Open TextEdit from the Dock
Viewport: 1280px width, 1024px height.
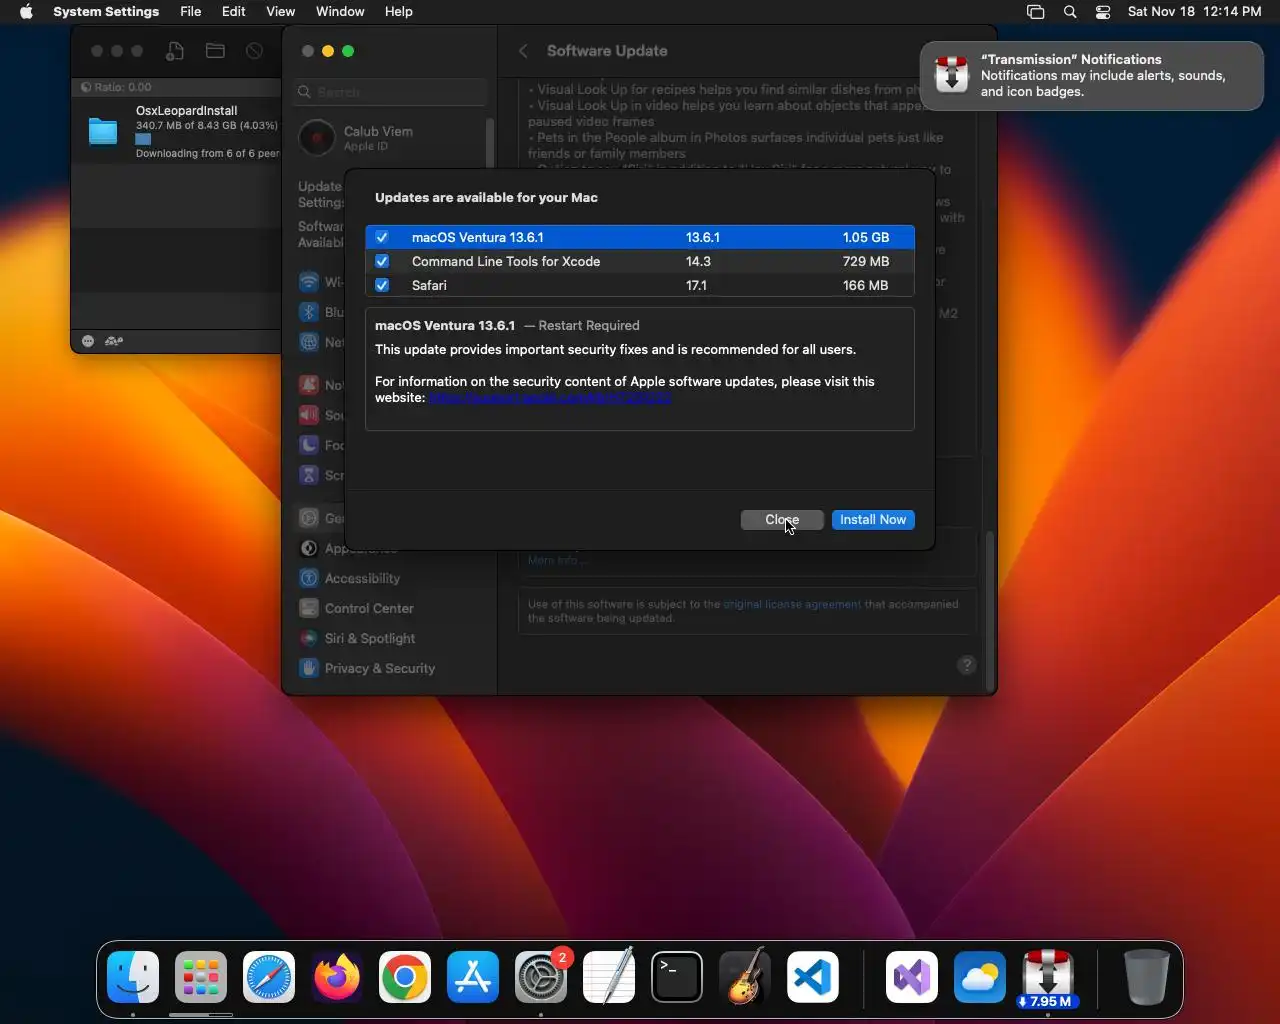pos(609,977)
